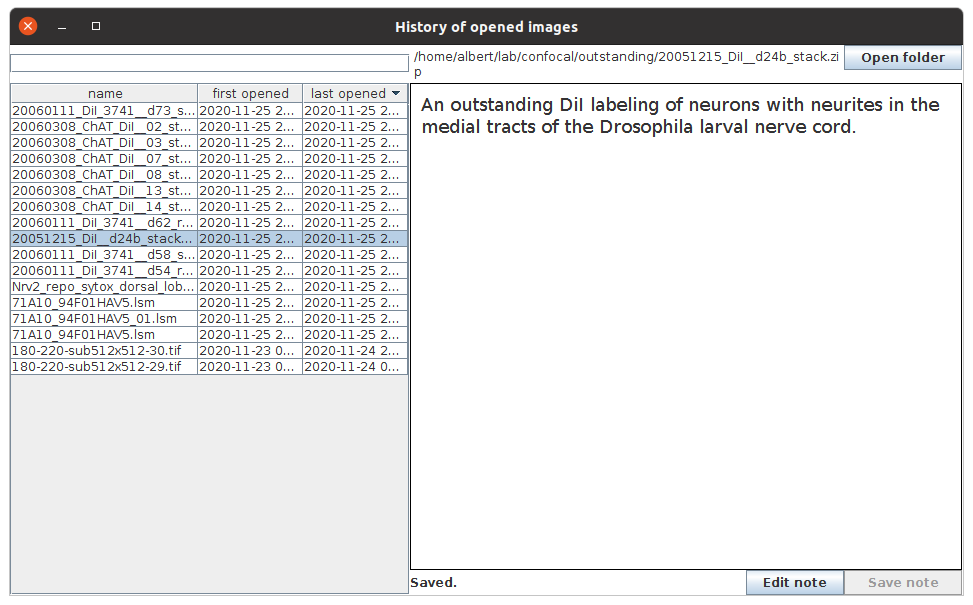The image size is (973, 605).
Task: Choose the 20060308_ChAT_DiI__07 entry
Action: (104, 159)
